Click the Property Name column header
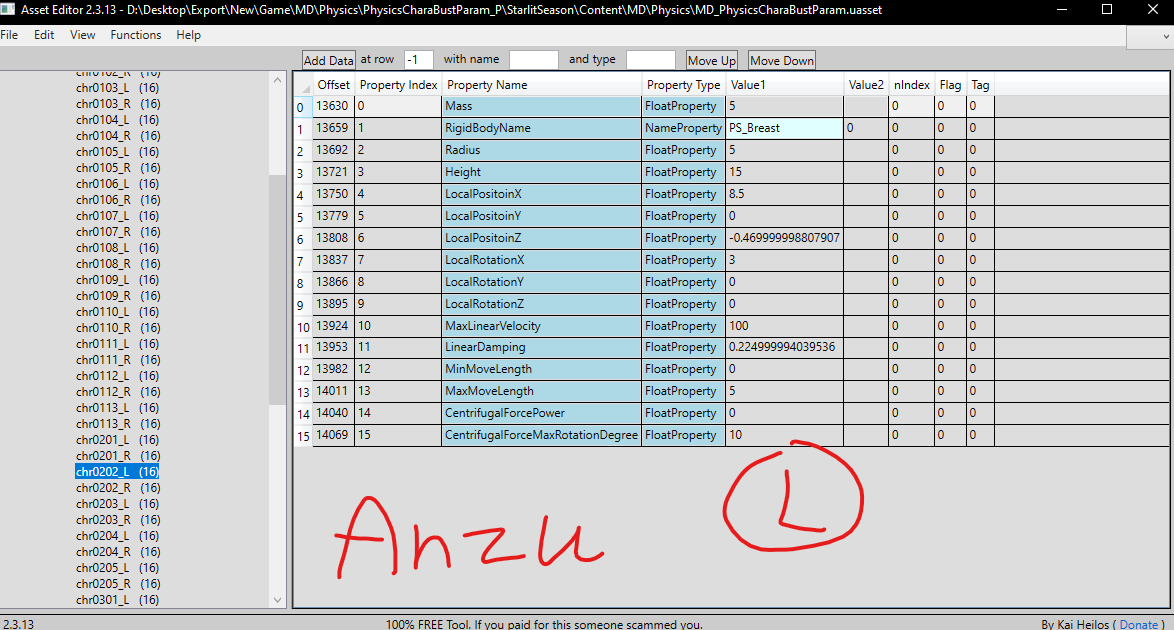The image size is (1174, 630). tap(541, 85)
